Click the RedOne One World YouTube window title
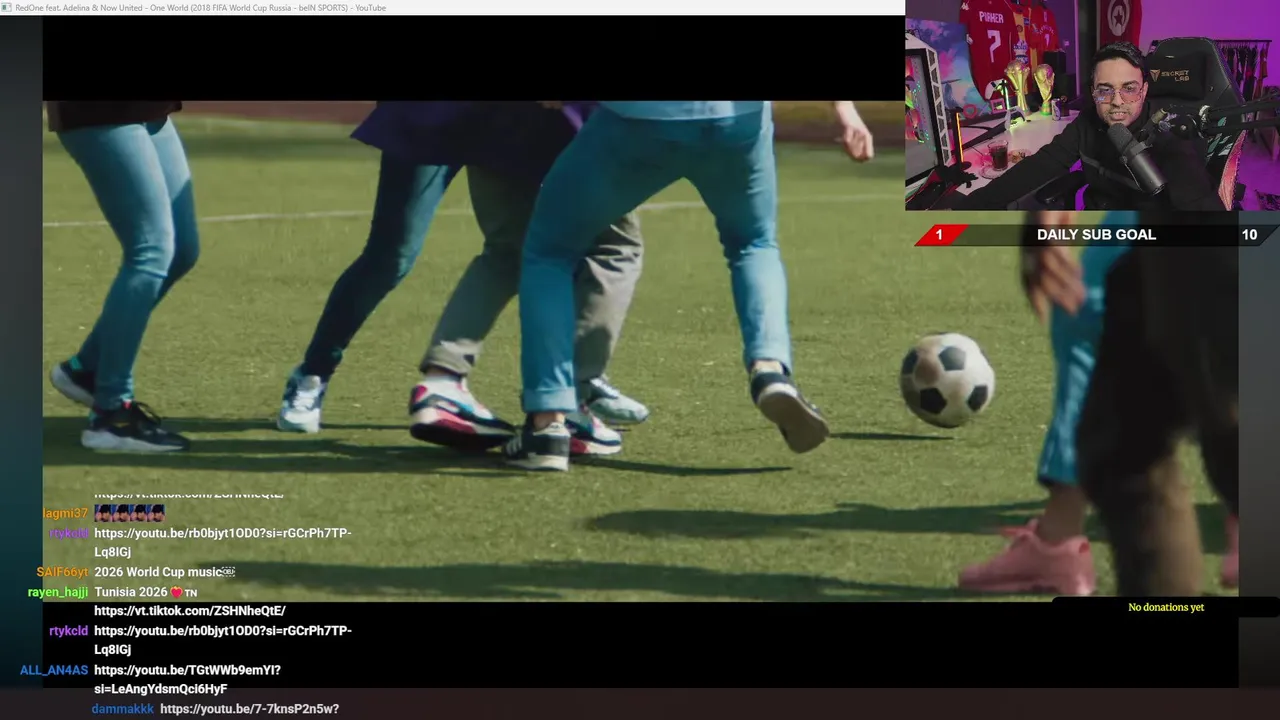Viewport: 1280px width, 720px height. click(200, 7)
